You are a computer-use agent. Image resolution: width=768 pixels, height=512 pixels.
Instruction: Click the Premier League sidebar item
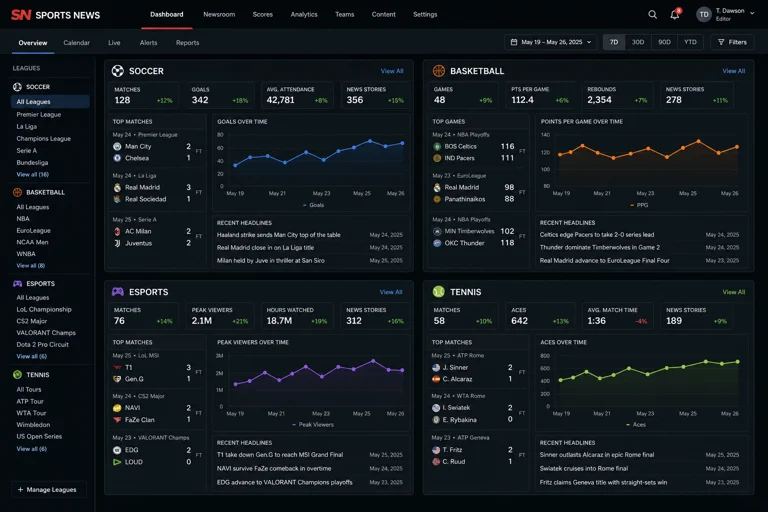click(x=39, y=115)
